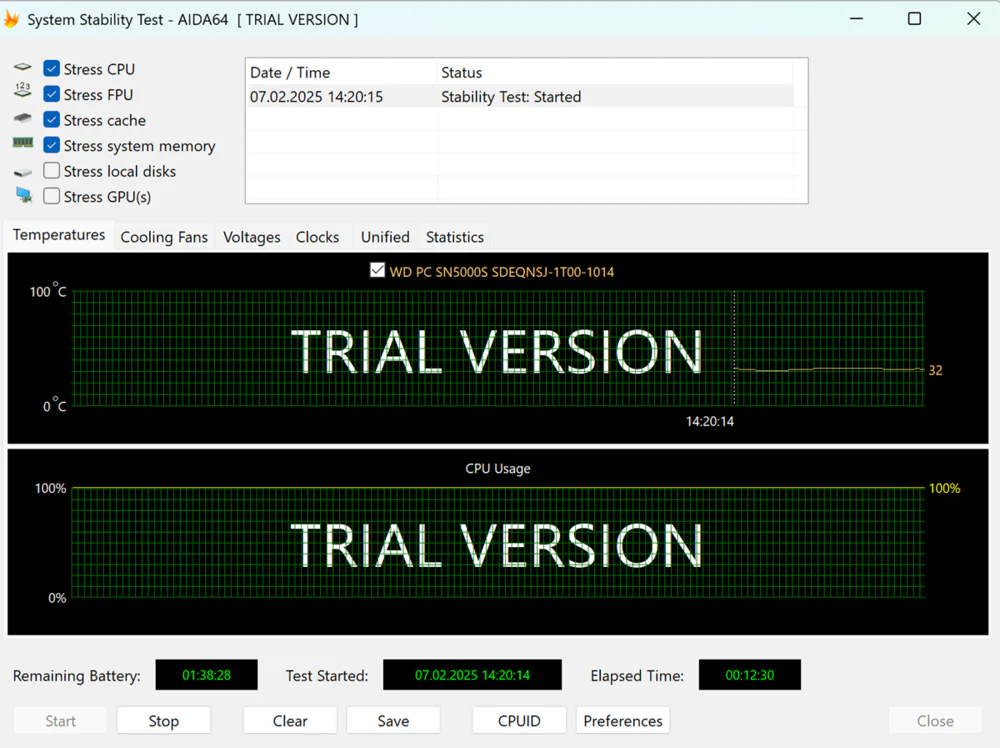The width and height of the screenshot is (1000, 748).
Task: Open the Voltages tab
Action: 251,237
